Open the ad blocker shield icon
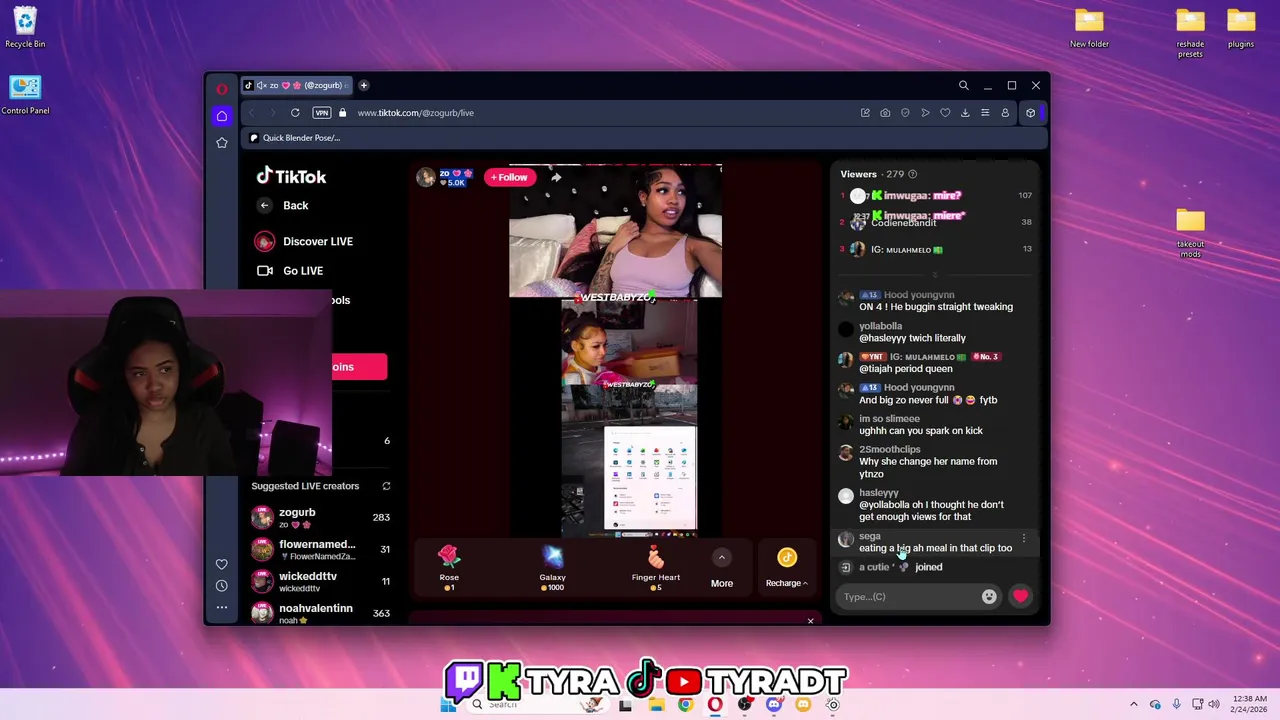The image size is (1280, 720). click(905, 113)
